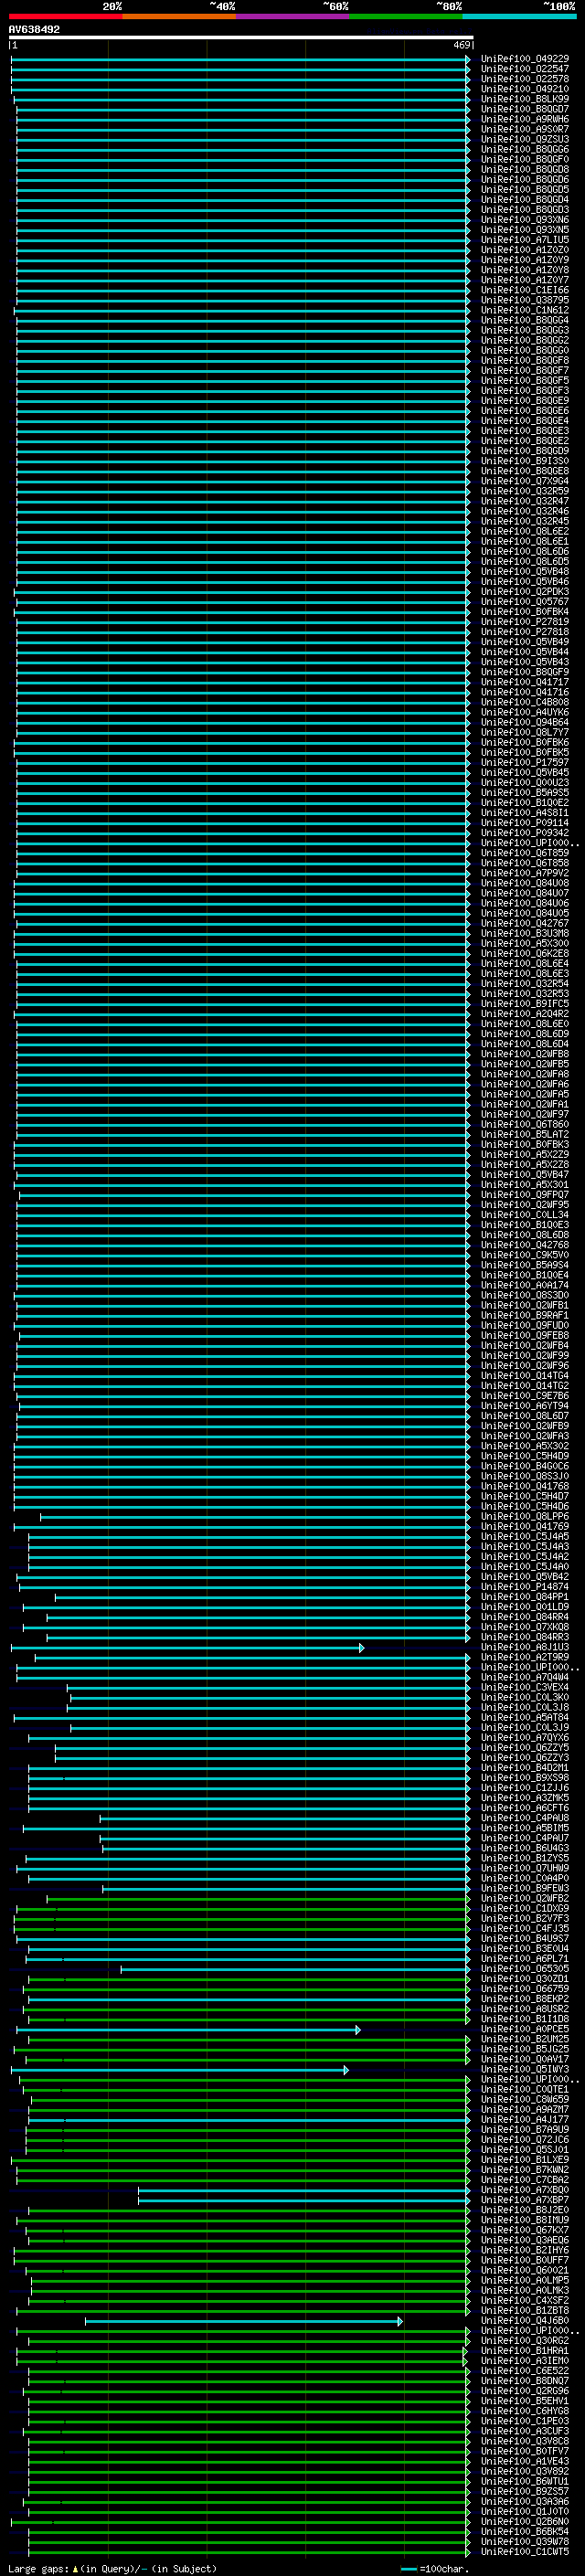Select the UniRef100_P17597 label

click(x=525, y=763)
